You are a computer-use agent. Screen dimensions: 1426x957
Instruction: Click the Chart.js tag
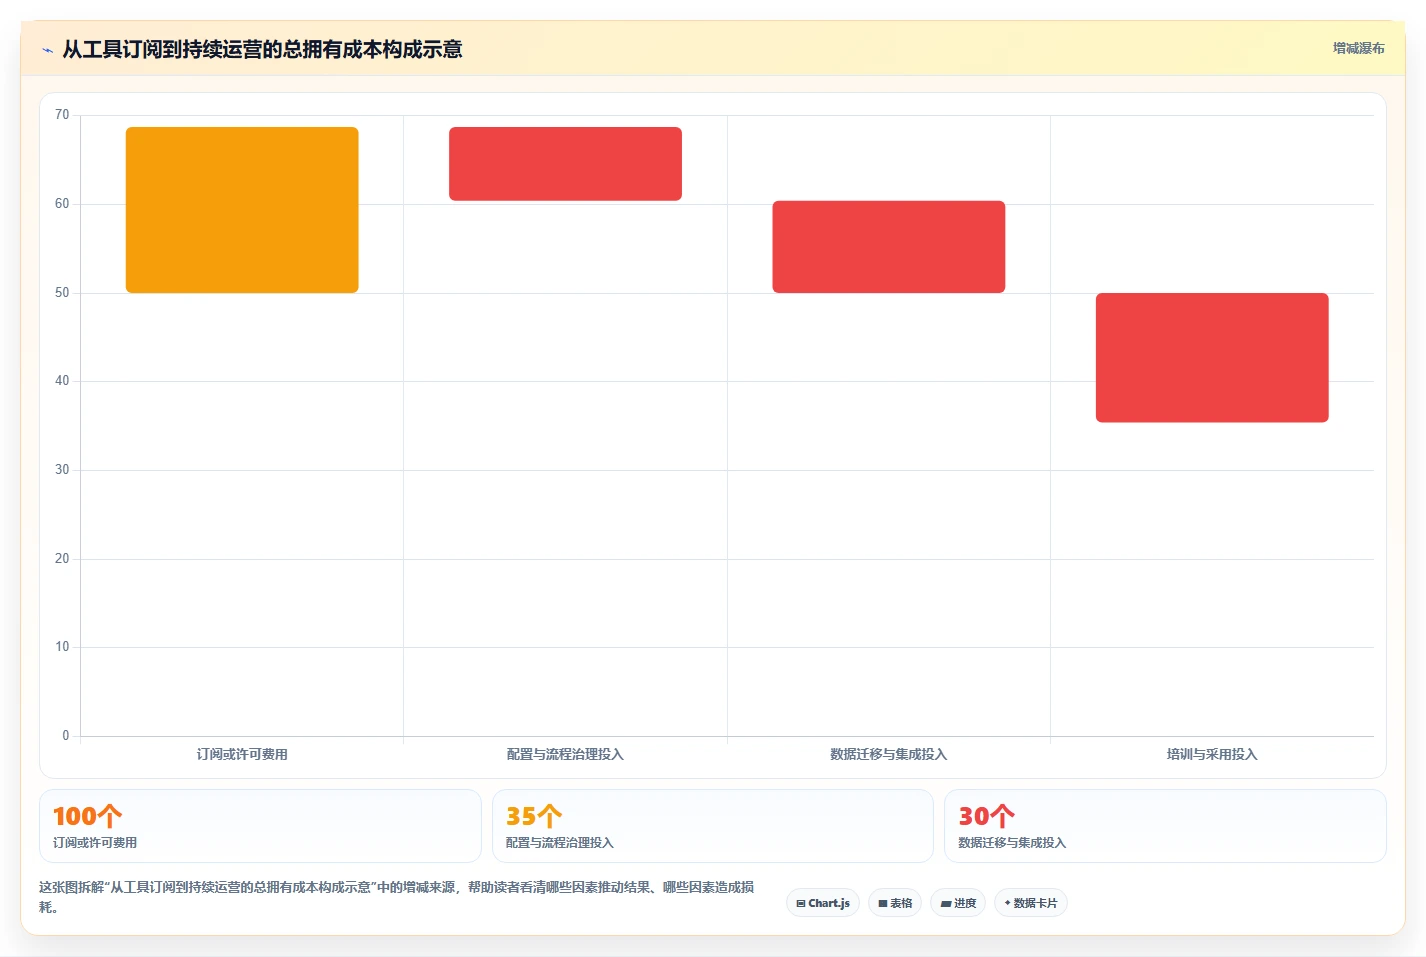point(823,903)
